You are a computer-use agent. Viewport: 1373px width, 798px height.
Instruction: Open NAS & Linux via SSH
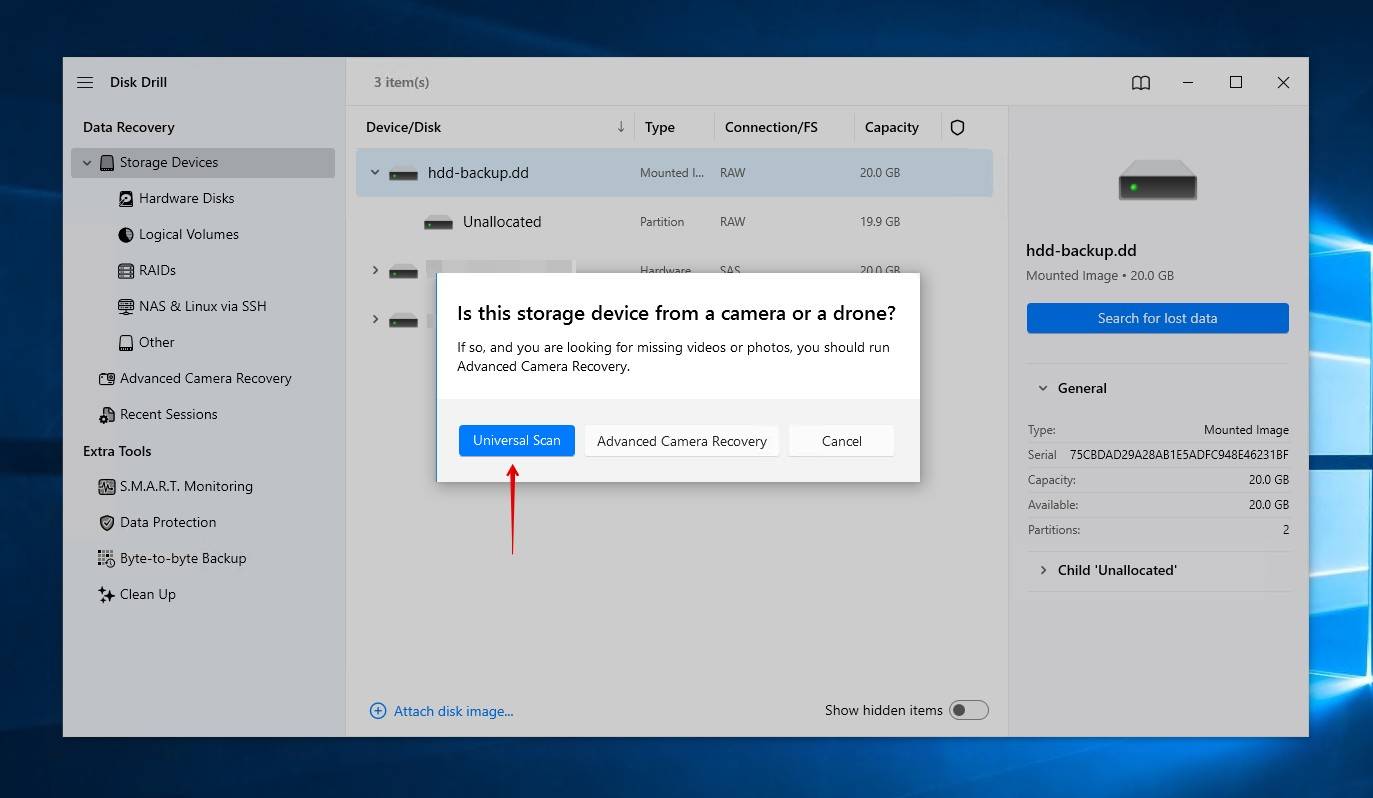(x=192, y=306)
